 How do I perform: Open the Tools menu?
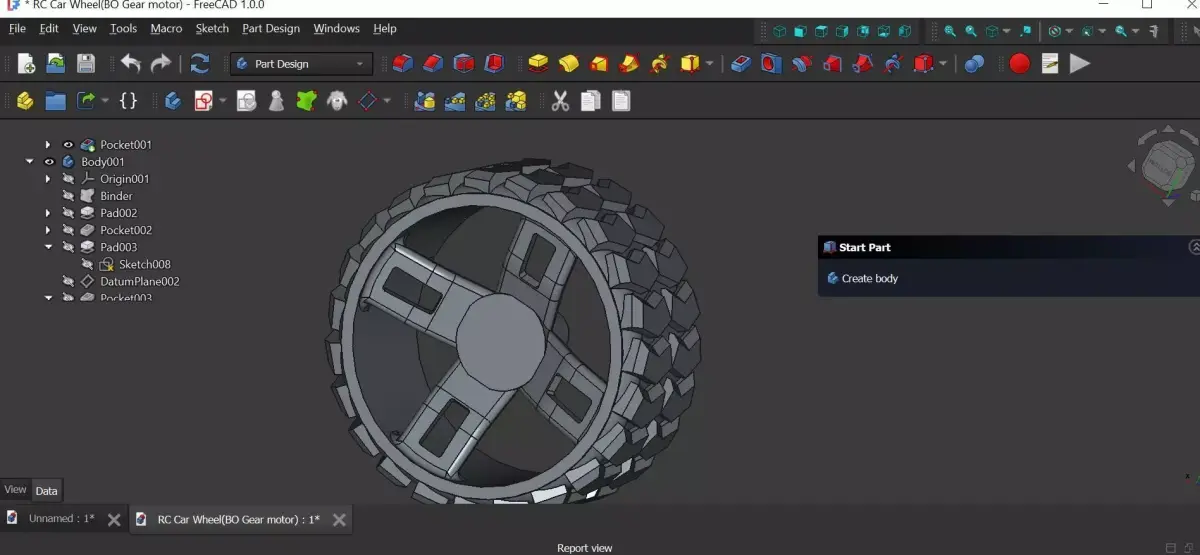(x=124, y=29)
